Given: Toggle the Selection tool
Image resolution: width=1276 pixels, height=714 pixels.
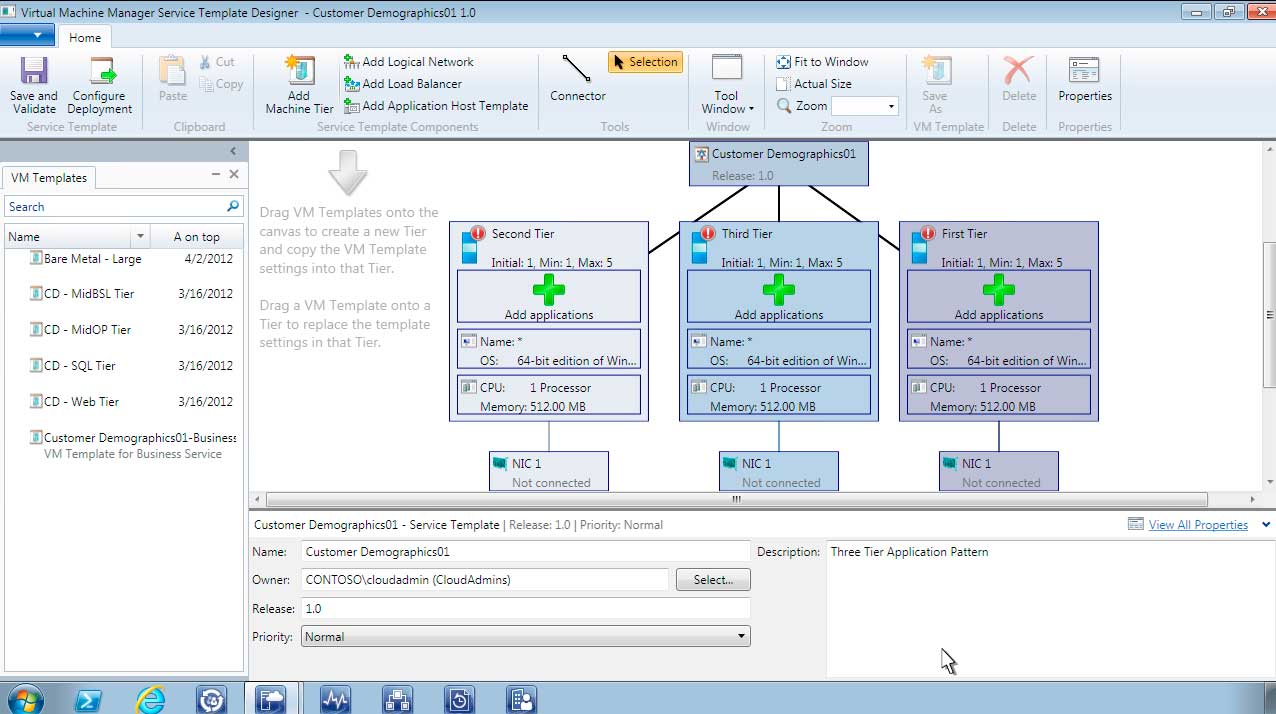Looking at the screenshot, I should (645, 62).
